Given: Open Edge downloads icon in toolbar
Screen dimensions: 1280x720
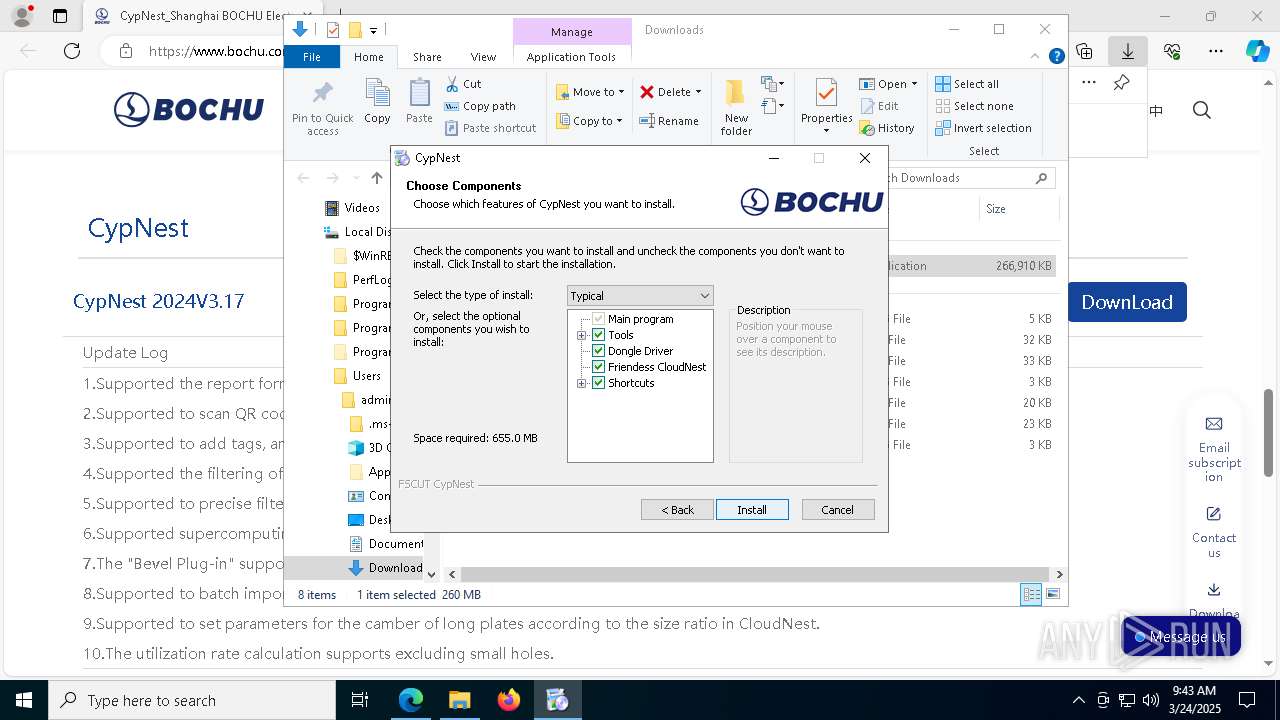Looking at the screenshot, I should click(x=1128, y=51).
